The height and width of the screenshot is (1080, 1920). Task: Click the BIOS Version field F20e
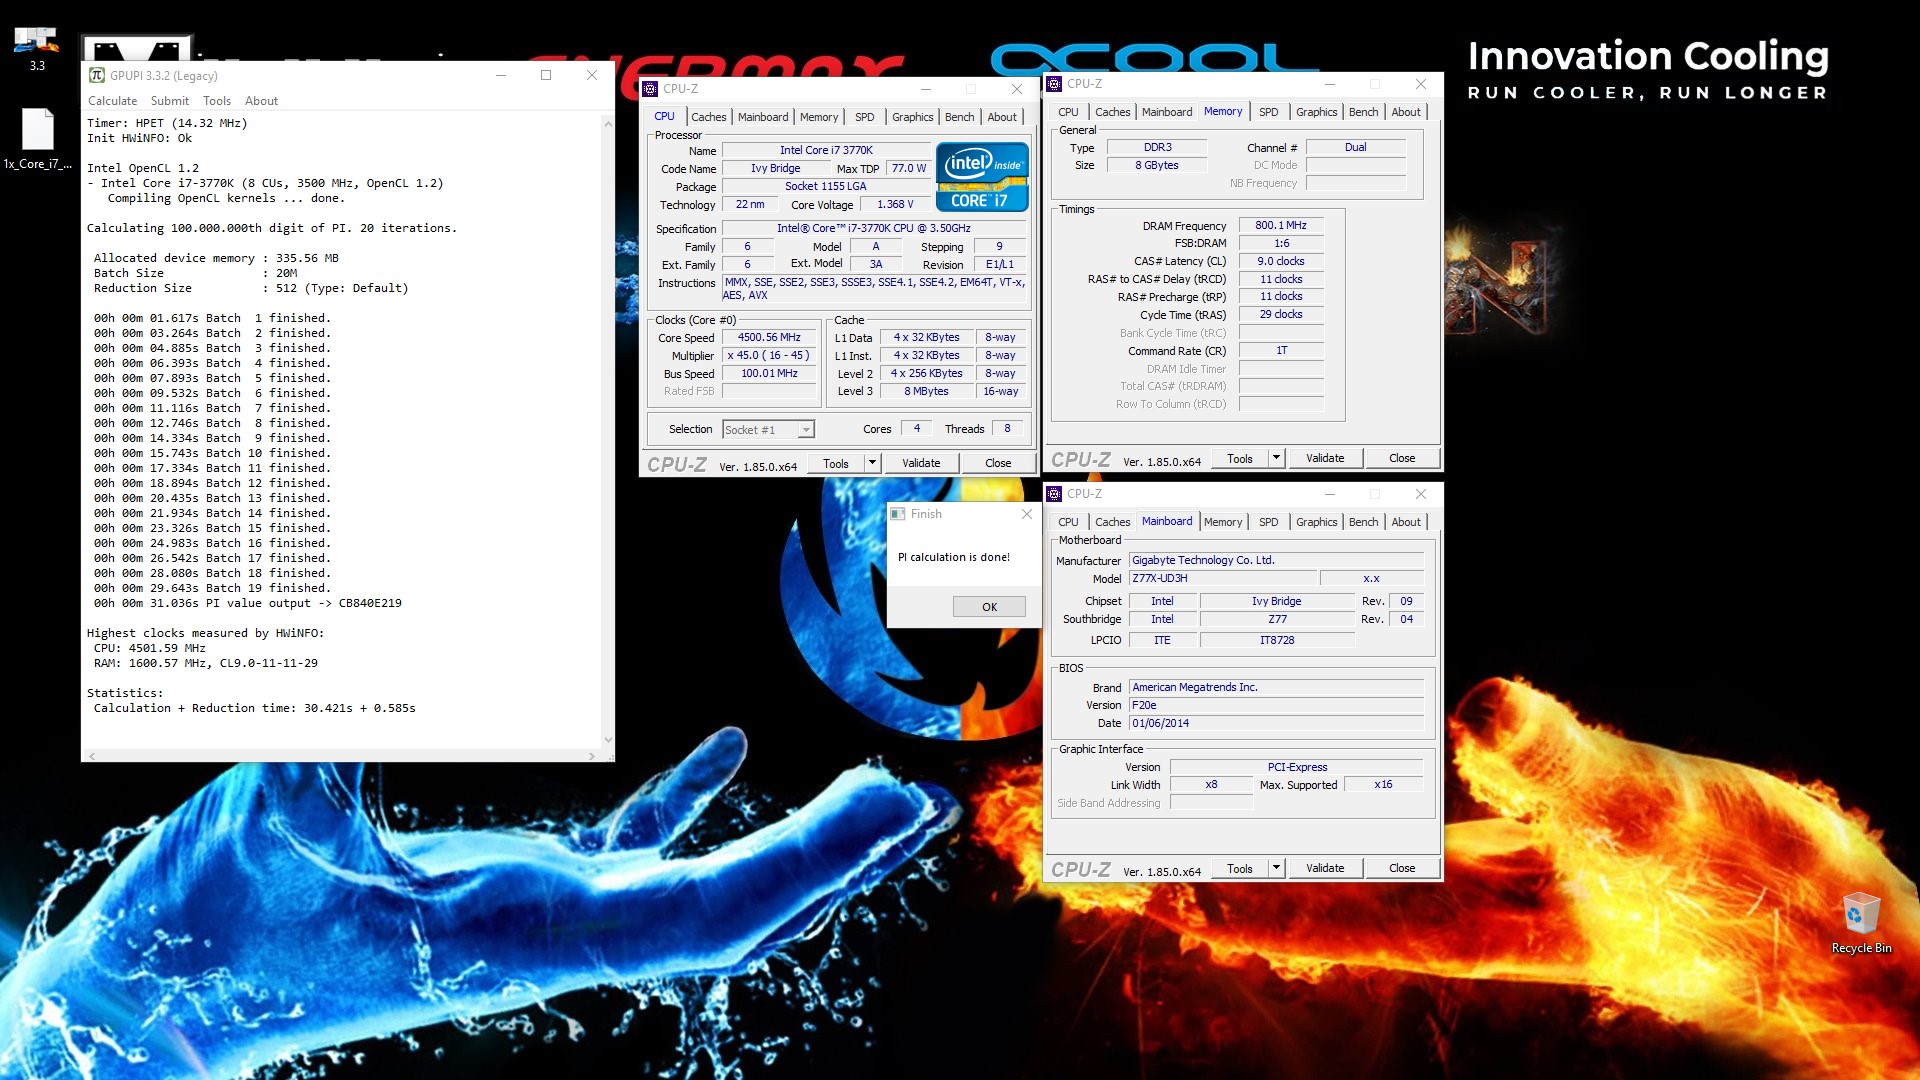[1276, 706]
